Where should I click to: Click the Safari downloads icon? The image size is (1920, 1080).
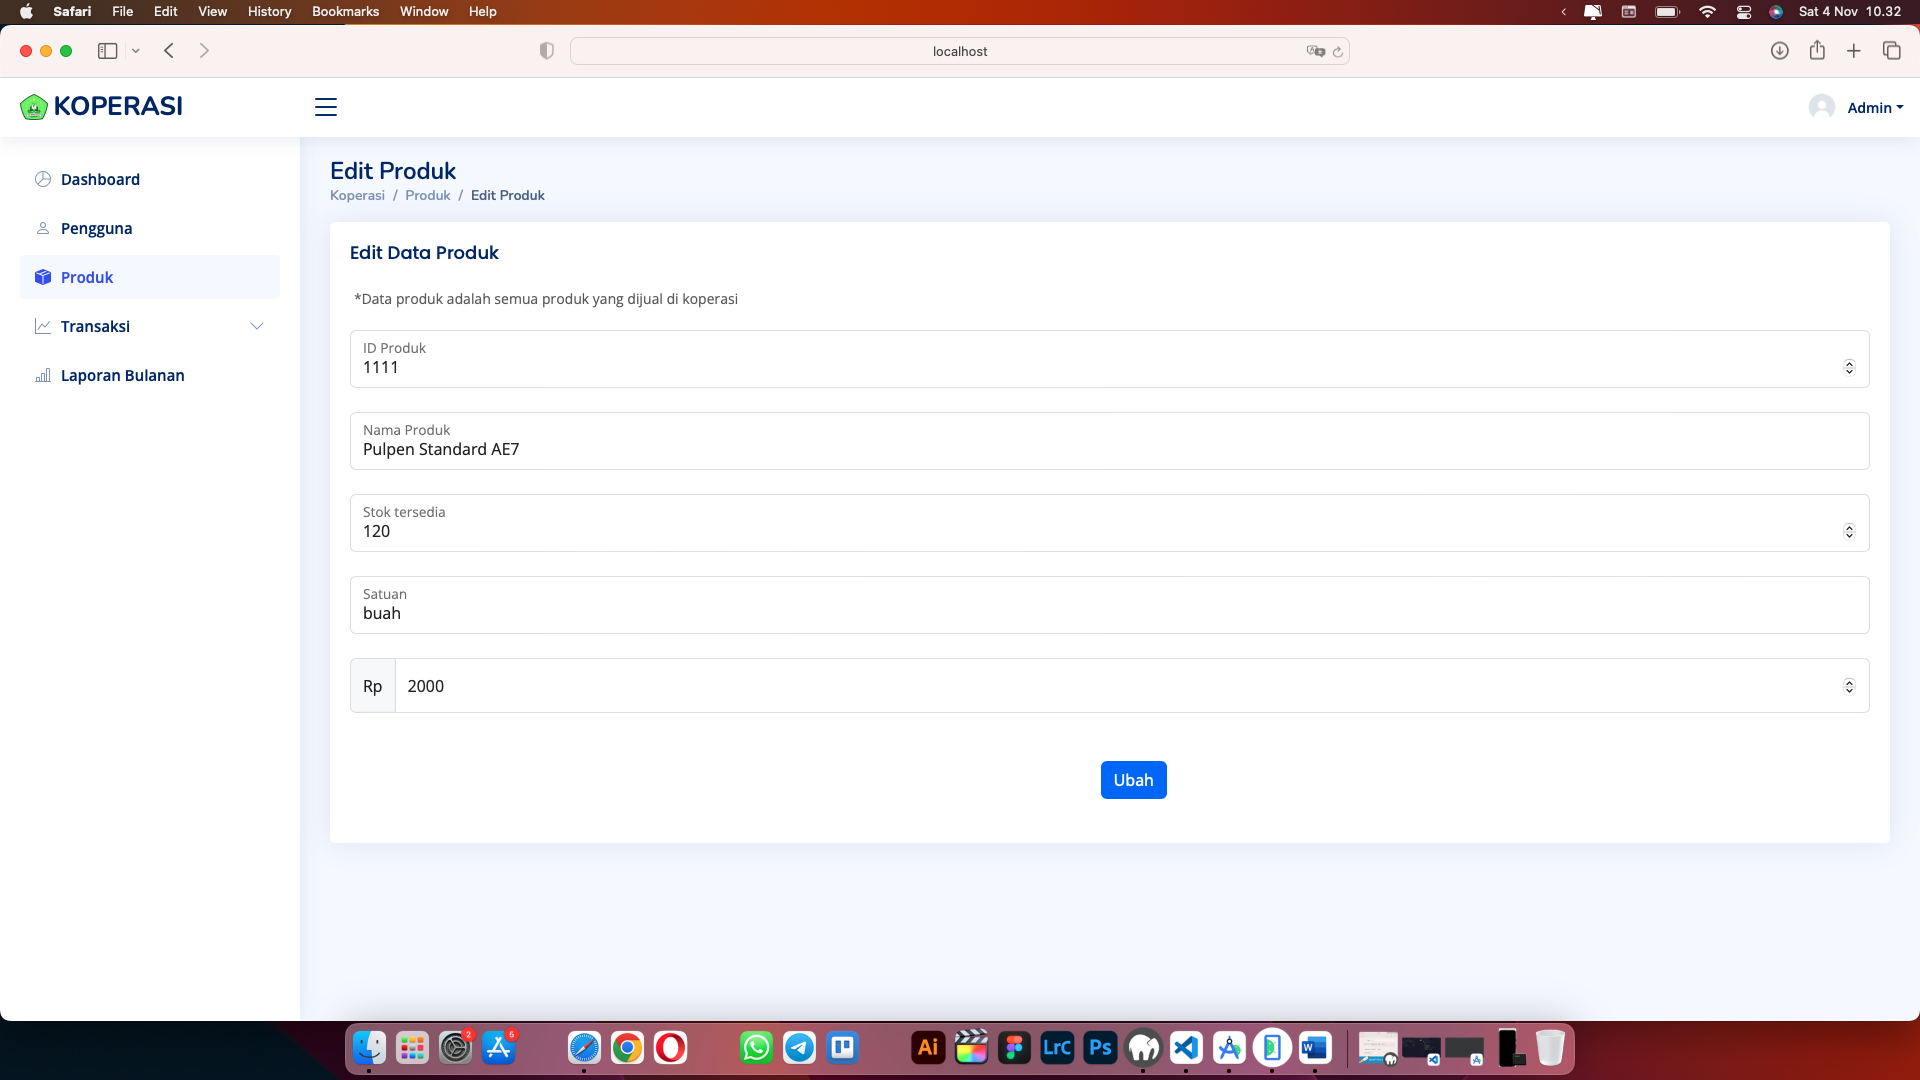coord(1779,51)
